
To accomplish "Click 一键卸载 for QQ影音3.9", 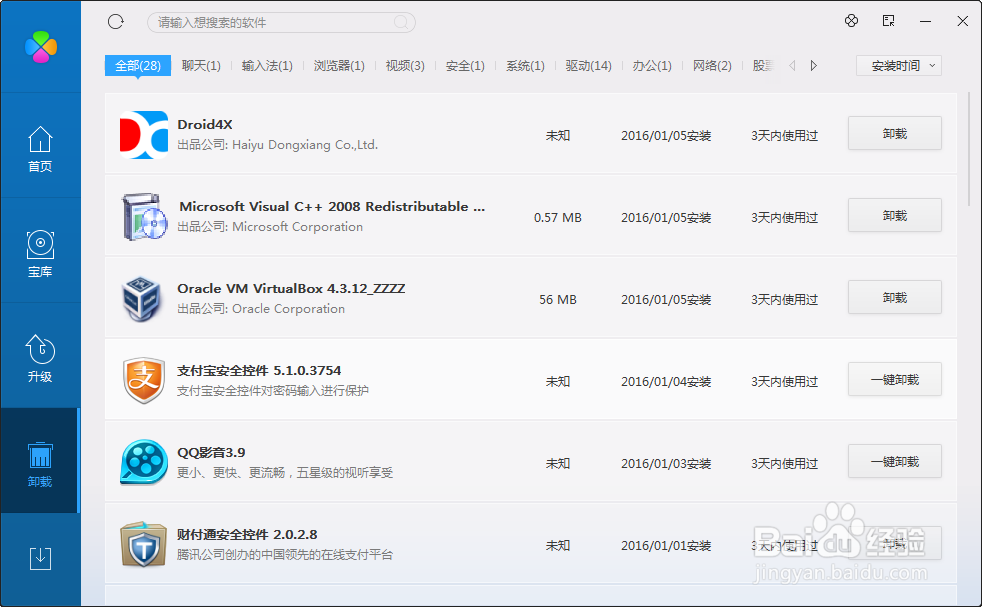I will pos(894,462).
